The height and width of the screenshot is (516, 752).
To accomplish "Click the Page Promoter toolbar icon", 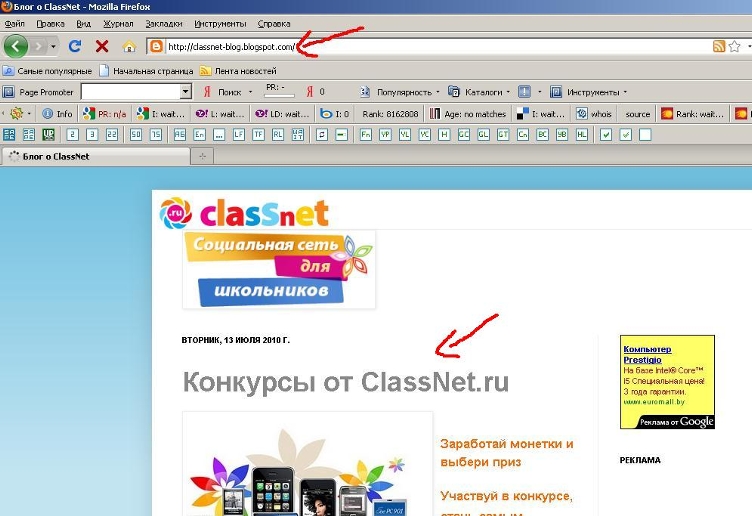I will (9, 92).
